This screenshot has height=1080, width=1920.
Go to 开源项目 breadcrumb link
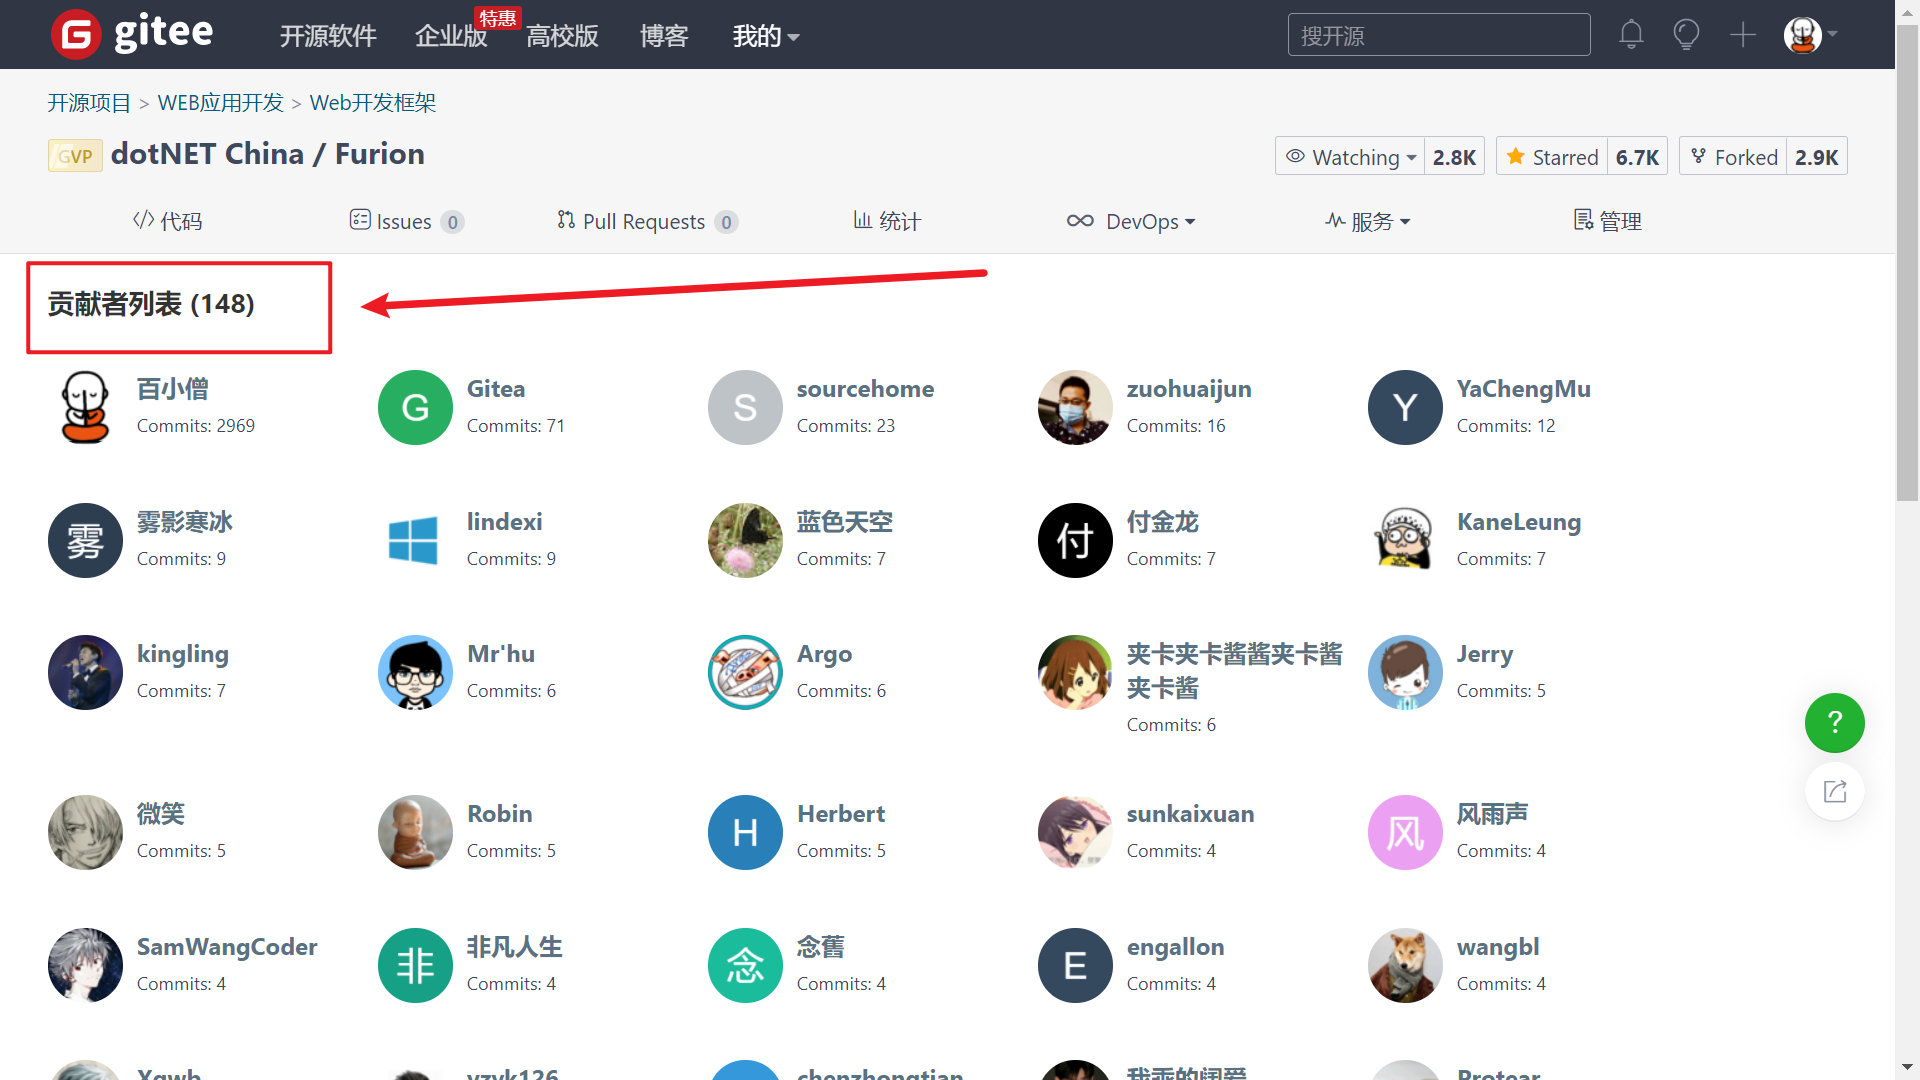click(x=89, y=103)
